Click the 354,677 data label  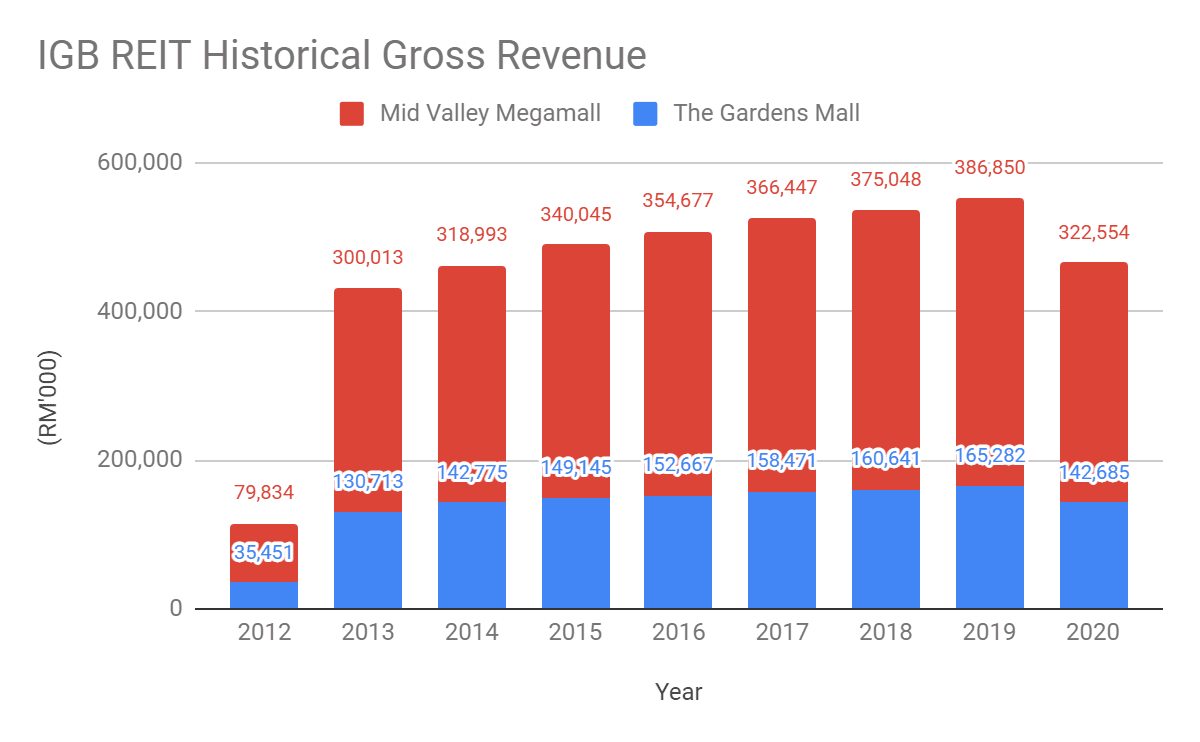coord(678,200)
